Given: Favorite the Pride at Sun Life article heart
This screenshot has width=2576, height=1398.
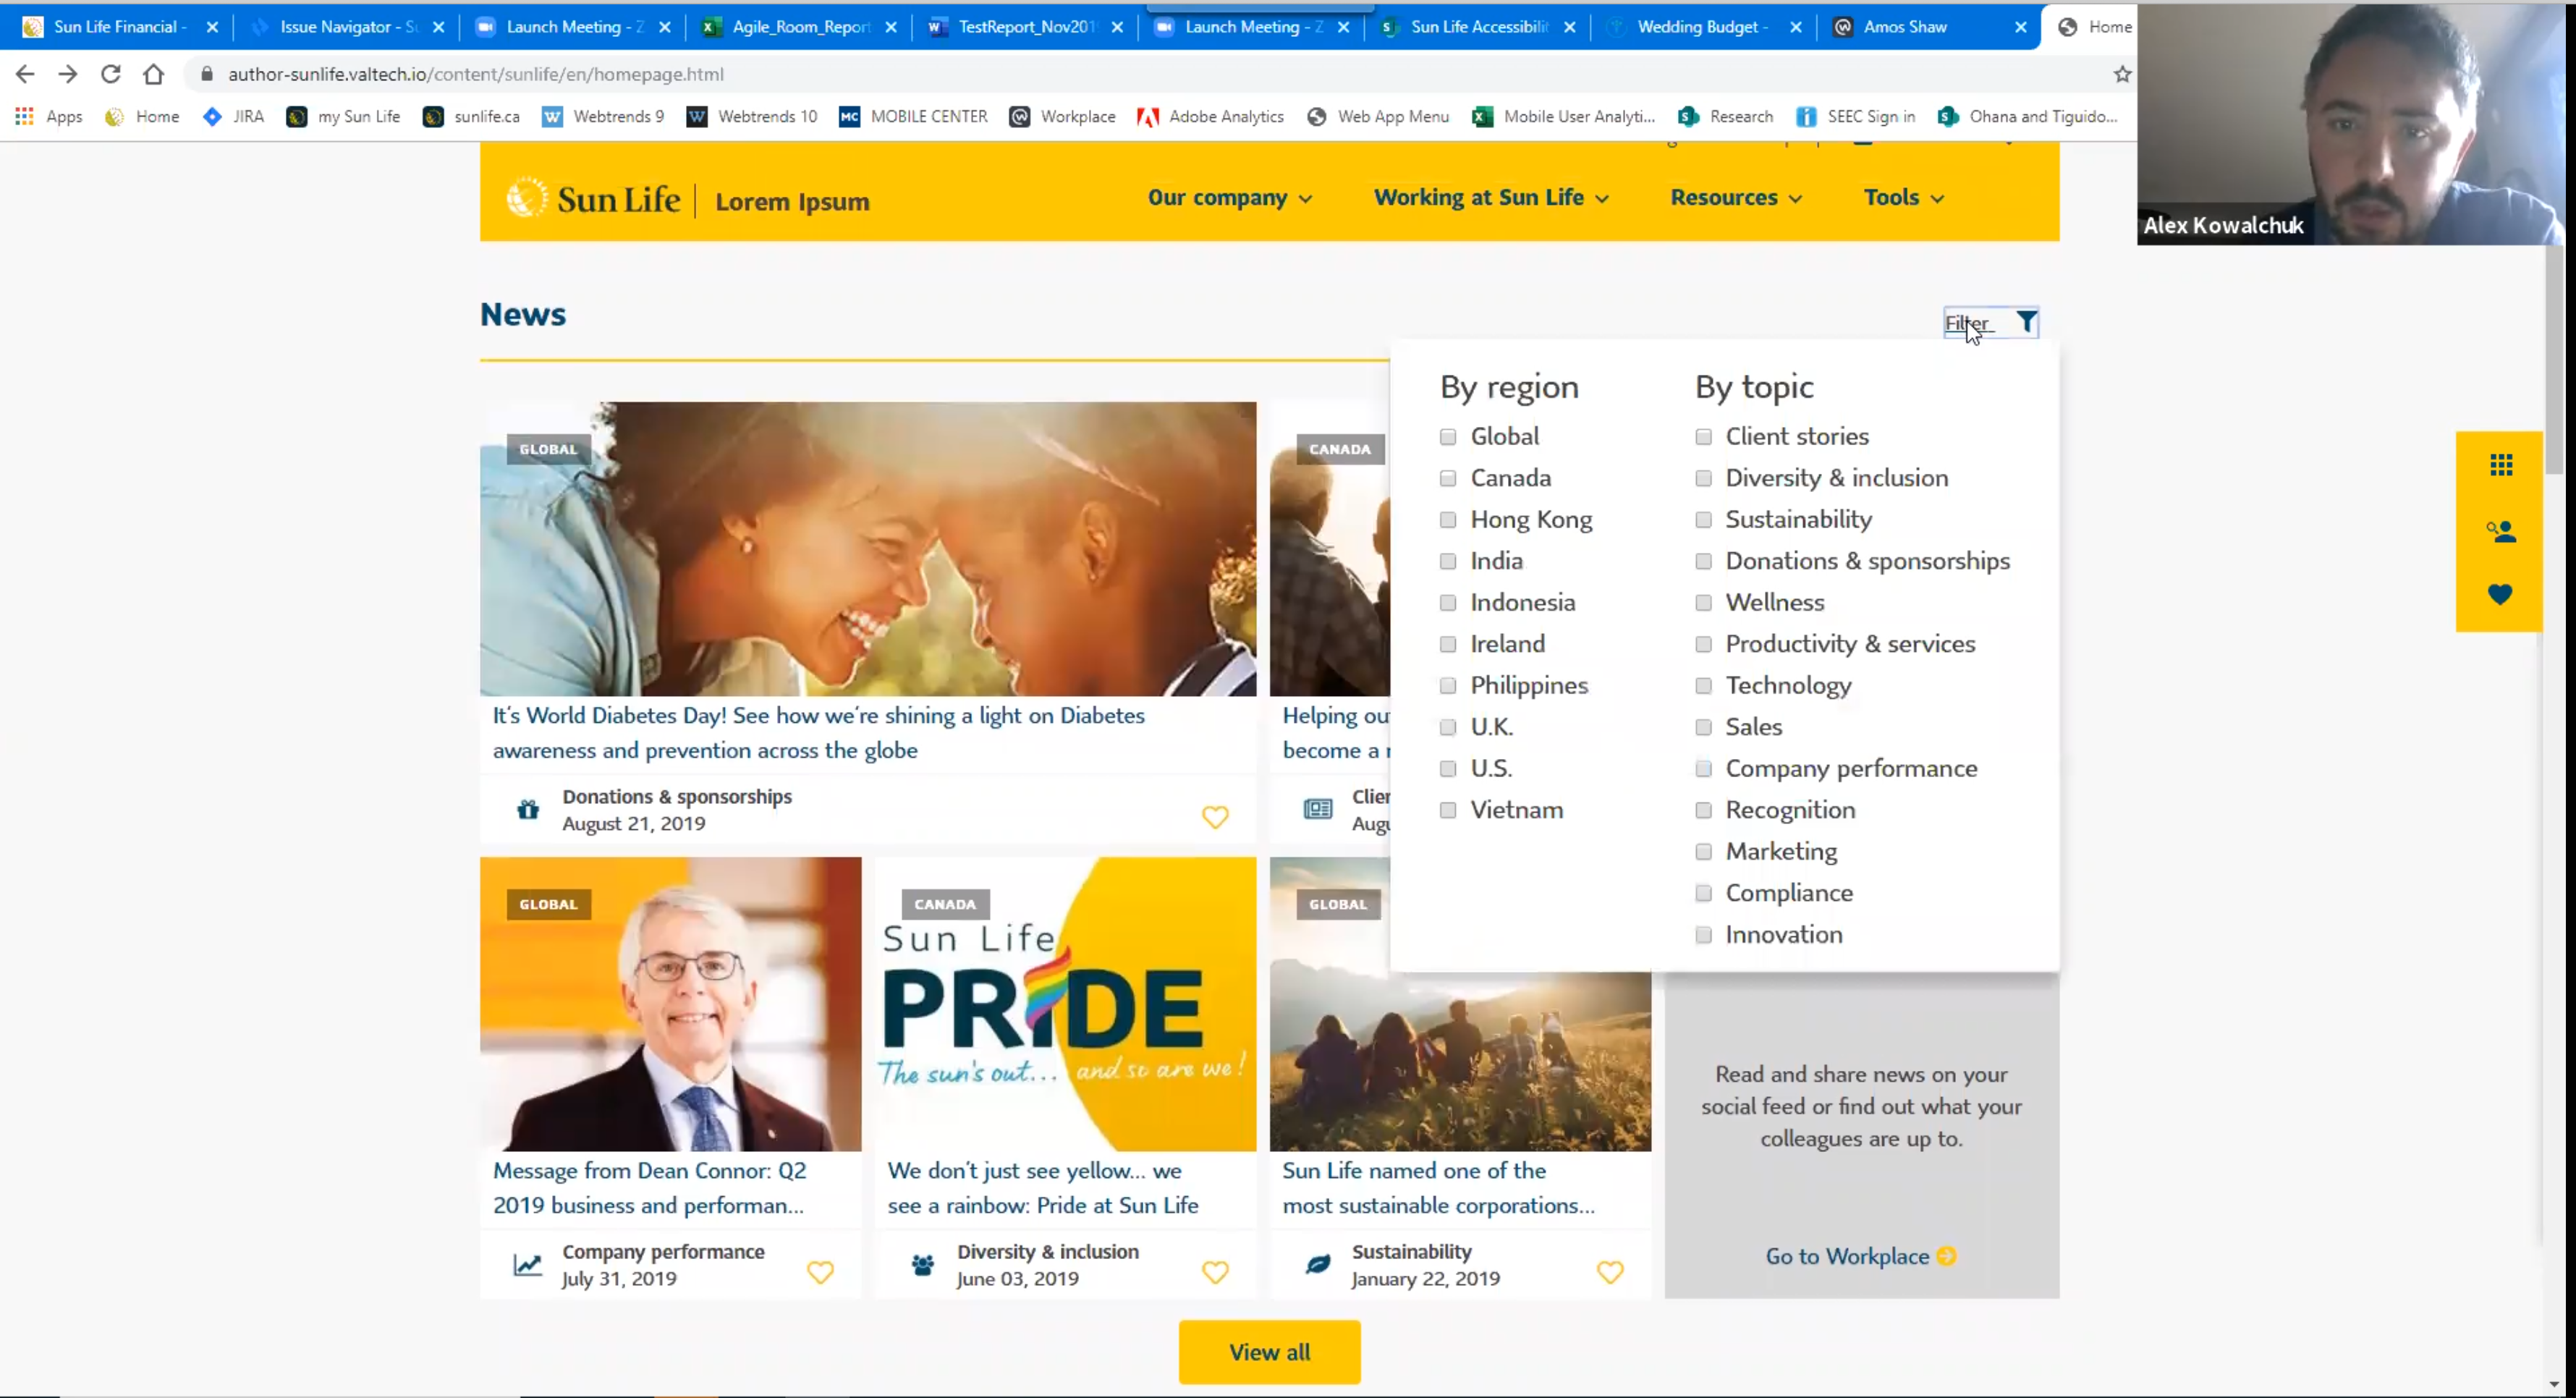Looking at the screenshot, I should coord(1215,1272).
